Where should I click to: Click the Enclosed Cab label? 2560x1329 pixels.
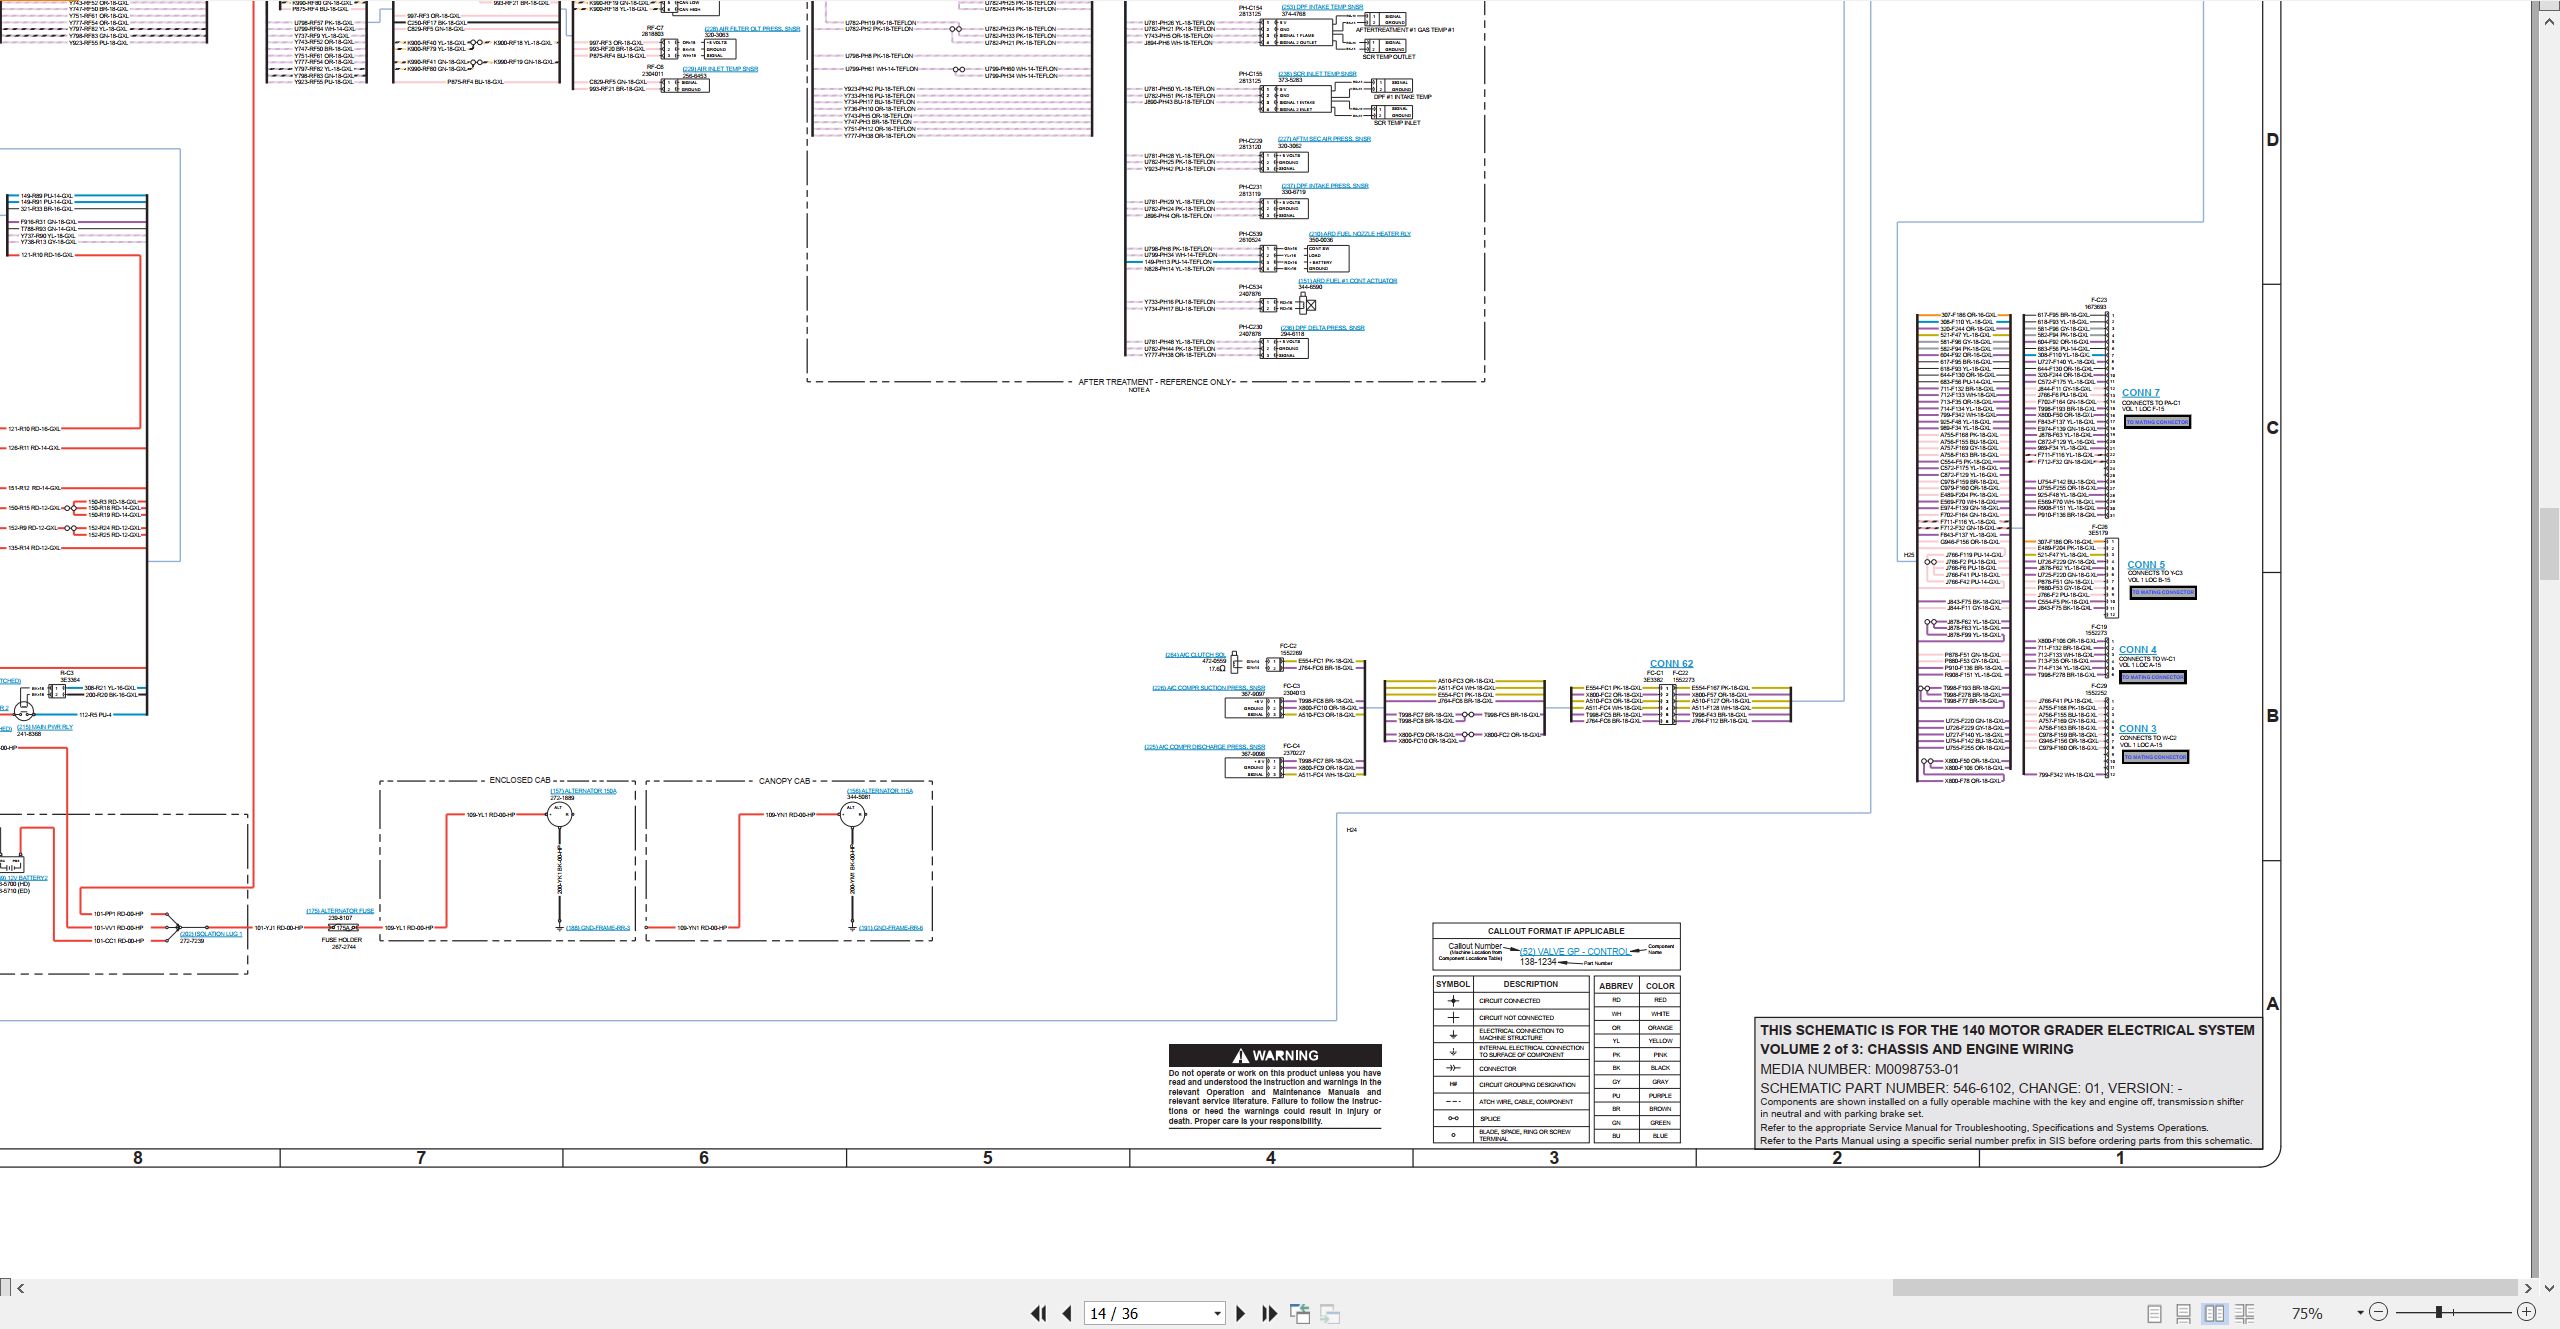click(519, 780)
